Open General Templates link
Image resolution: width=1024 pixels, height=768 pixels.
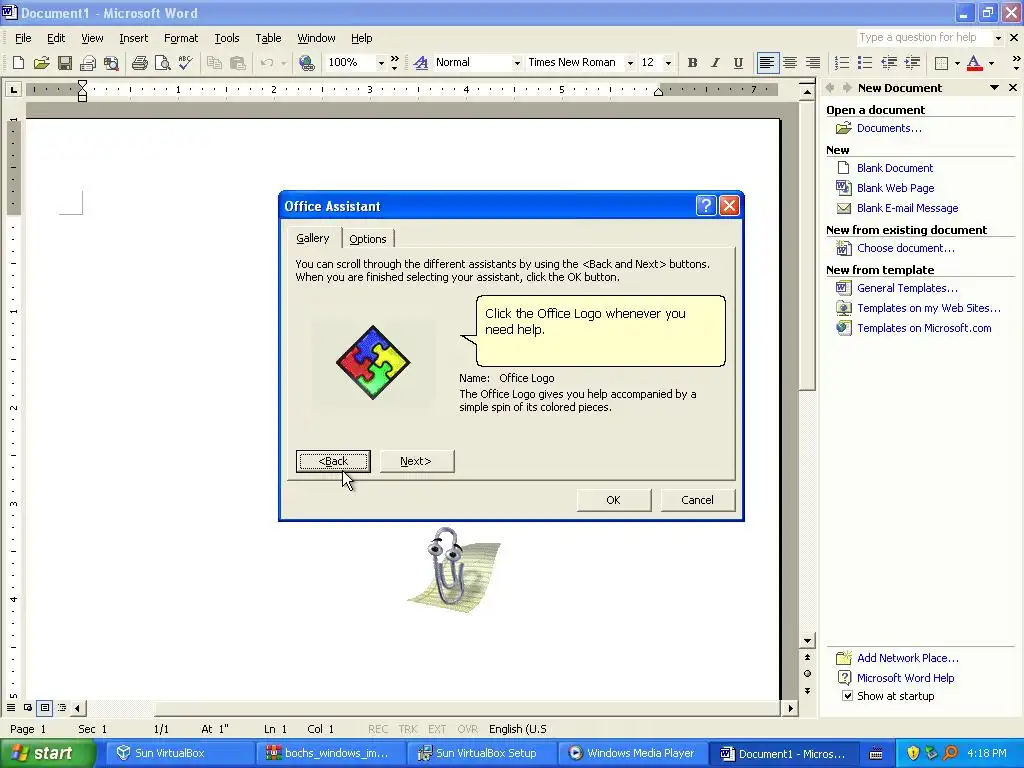pos(907,288)
